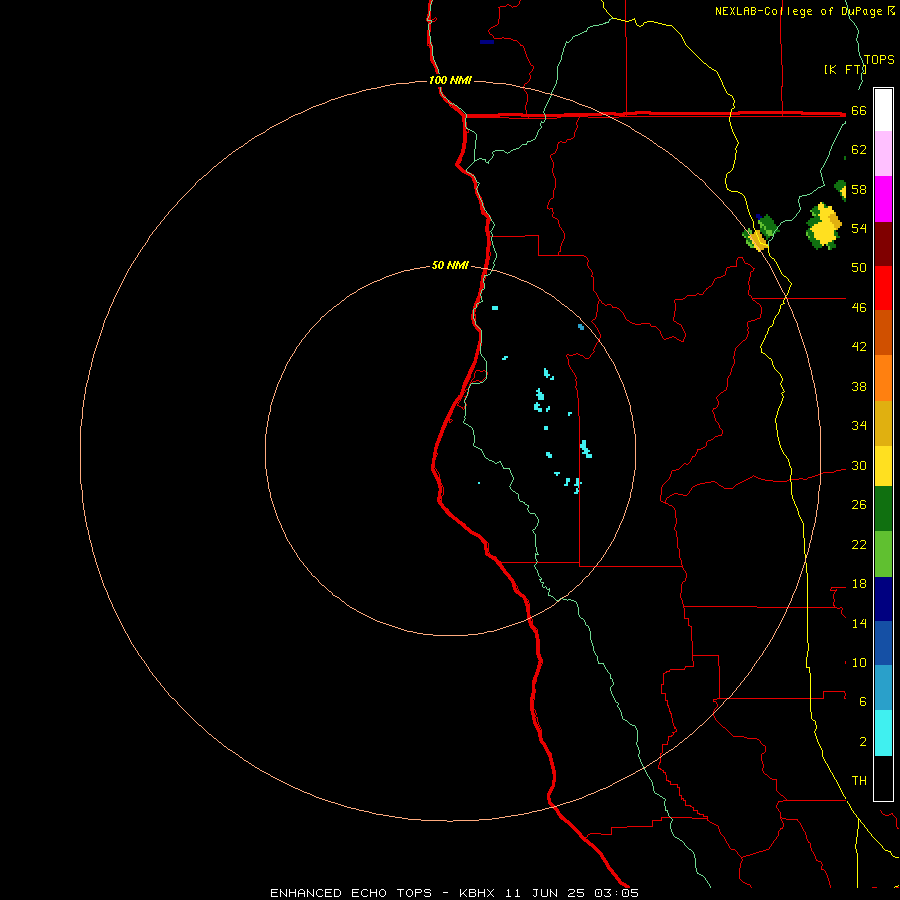
Task: Click the '30' scale value
Action: (x=859, y=465)
